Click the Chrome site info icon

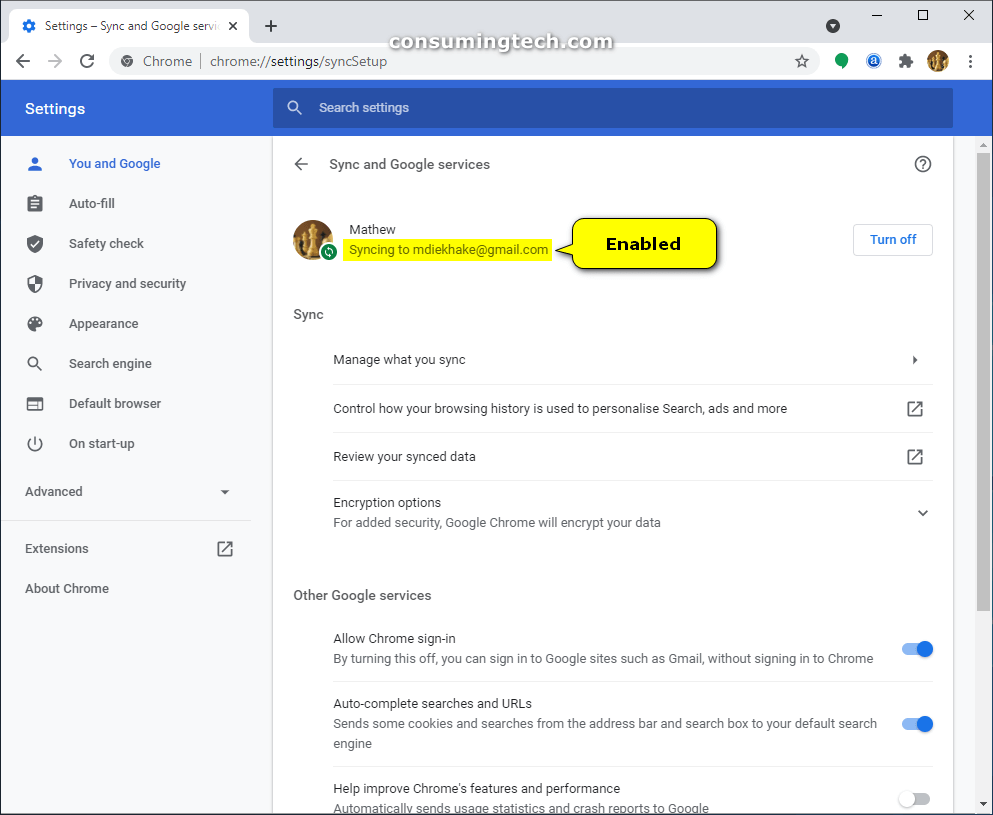click(x=127, y=61)
